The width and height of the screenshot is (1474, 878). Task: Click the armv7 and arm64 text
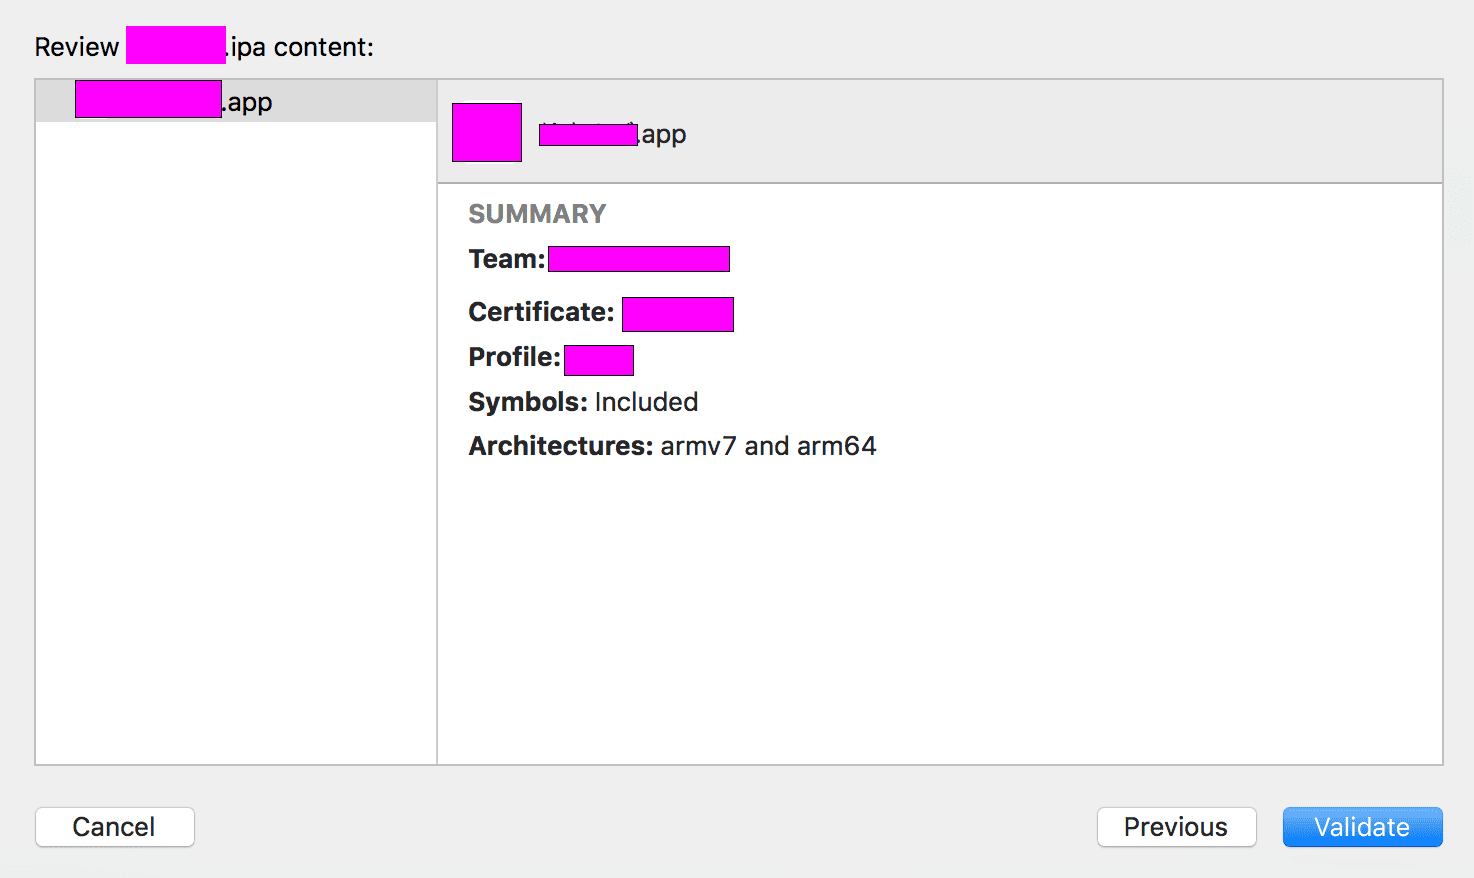(x=768, y=446)
